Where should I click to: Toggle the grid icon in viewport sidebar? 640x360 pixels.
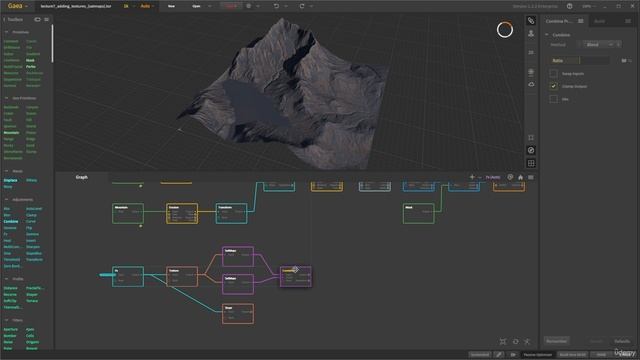pos(531,163)
